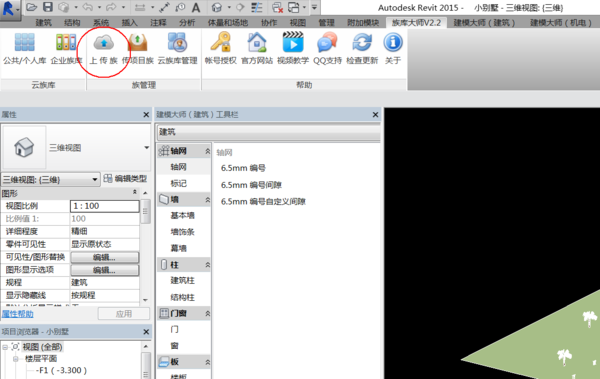
Task: Switch to the 建模大师（机电） ribbon tab
Action: [561, 23]
